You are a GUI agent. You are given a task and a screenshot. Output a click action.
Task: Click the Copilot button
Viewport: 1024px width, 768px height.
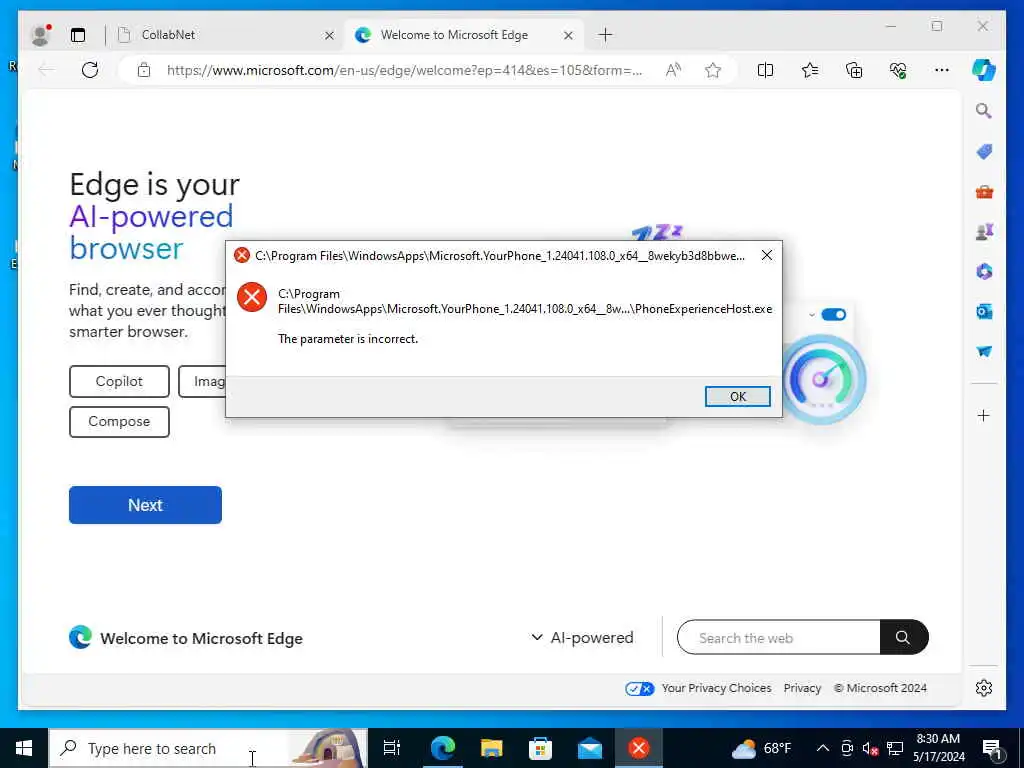click(x=119, y=381)
